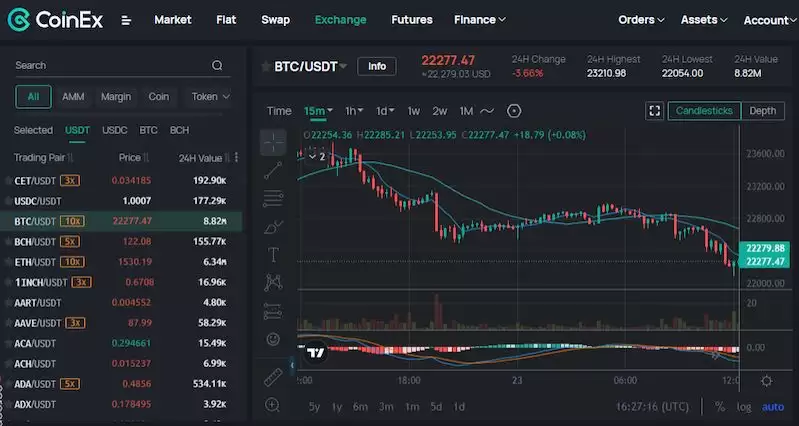Expand the Token filter dropdown
This screenshot has width=799, height=426.
tap(211, 97)
